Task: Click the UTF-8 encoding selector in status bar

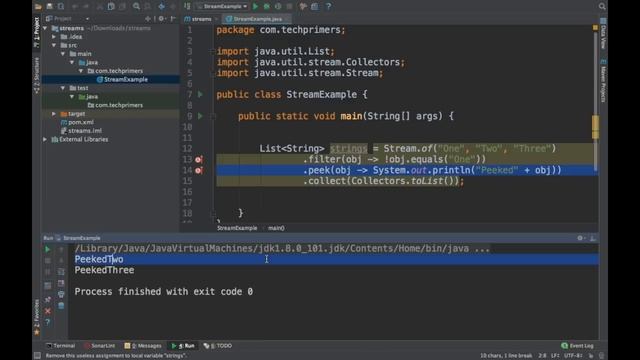Action: (573, 356)
